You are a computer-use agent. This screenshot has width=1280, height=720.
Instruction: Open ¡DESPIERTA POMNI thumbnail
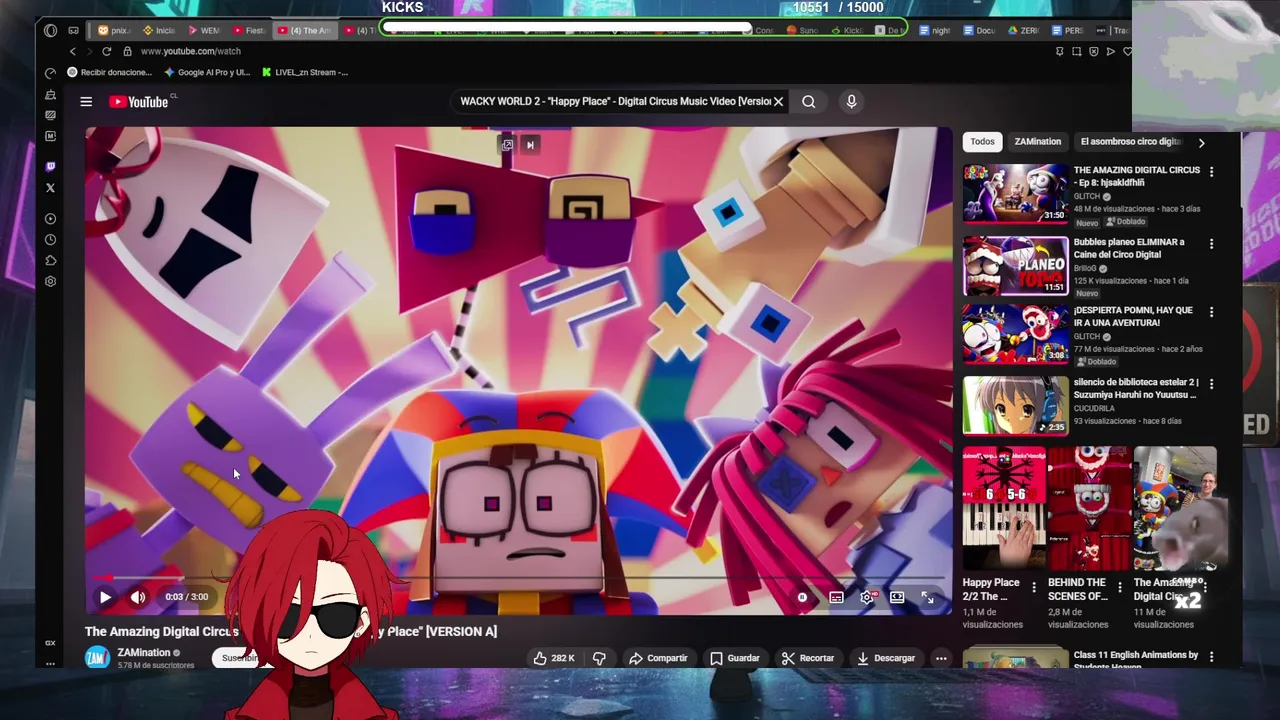click(x=1015, y=334)
